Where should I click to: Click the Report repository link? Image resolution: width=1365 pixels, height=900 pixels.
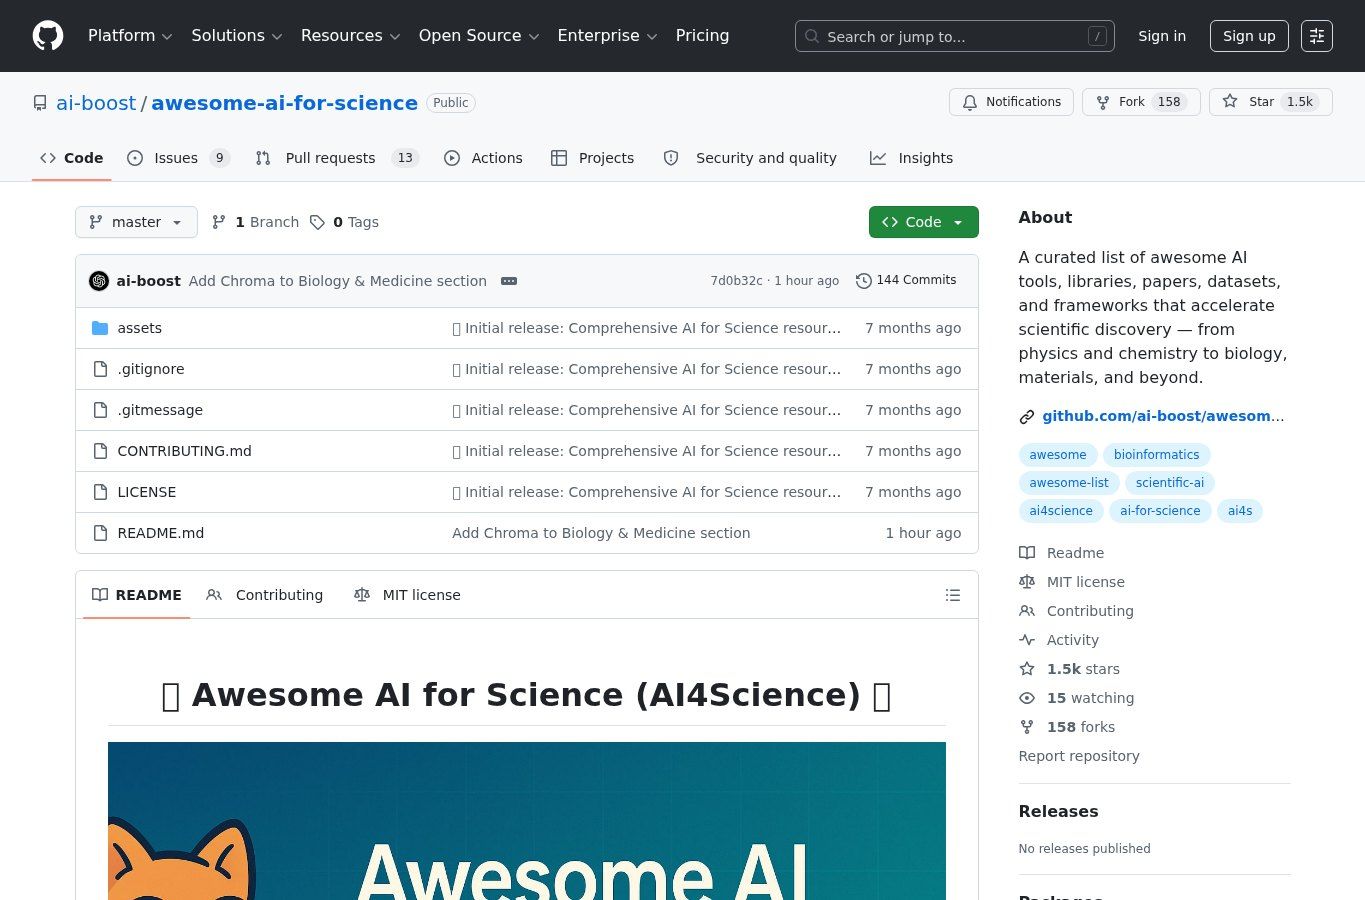(1079, 756)
